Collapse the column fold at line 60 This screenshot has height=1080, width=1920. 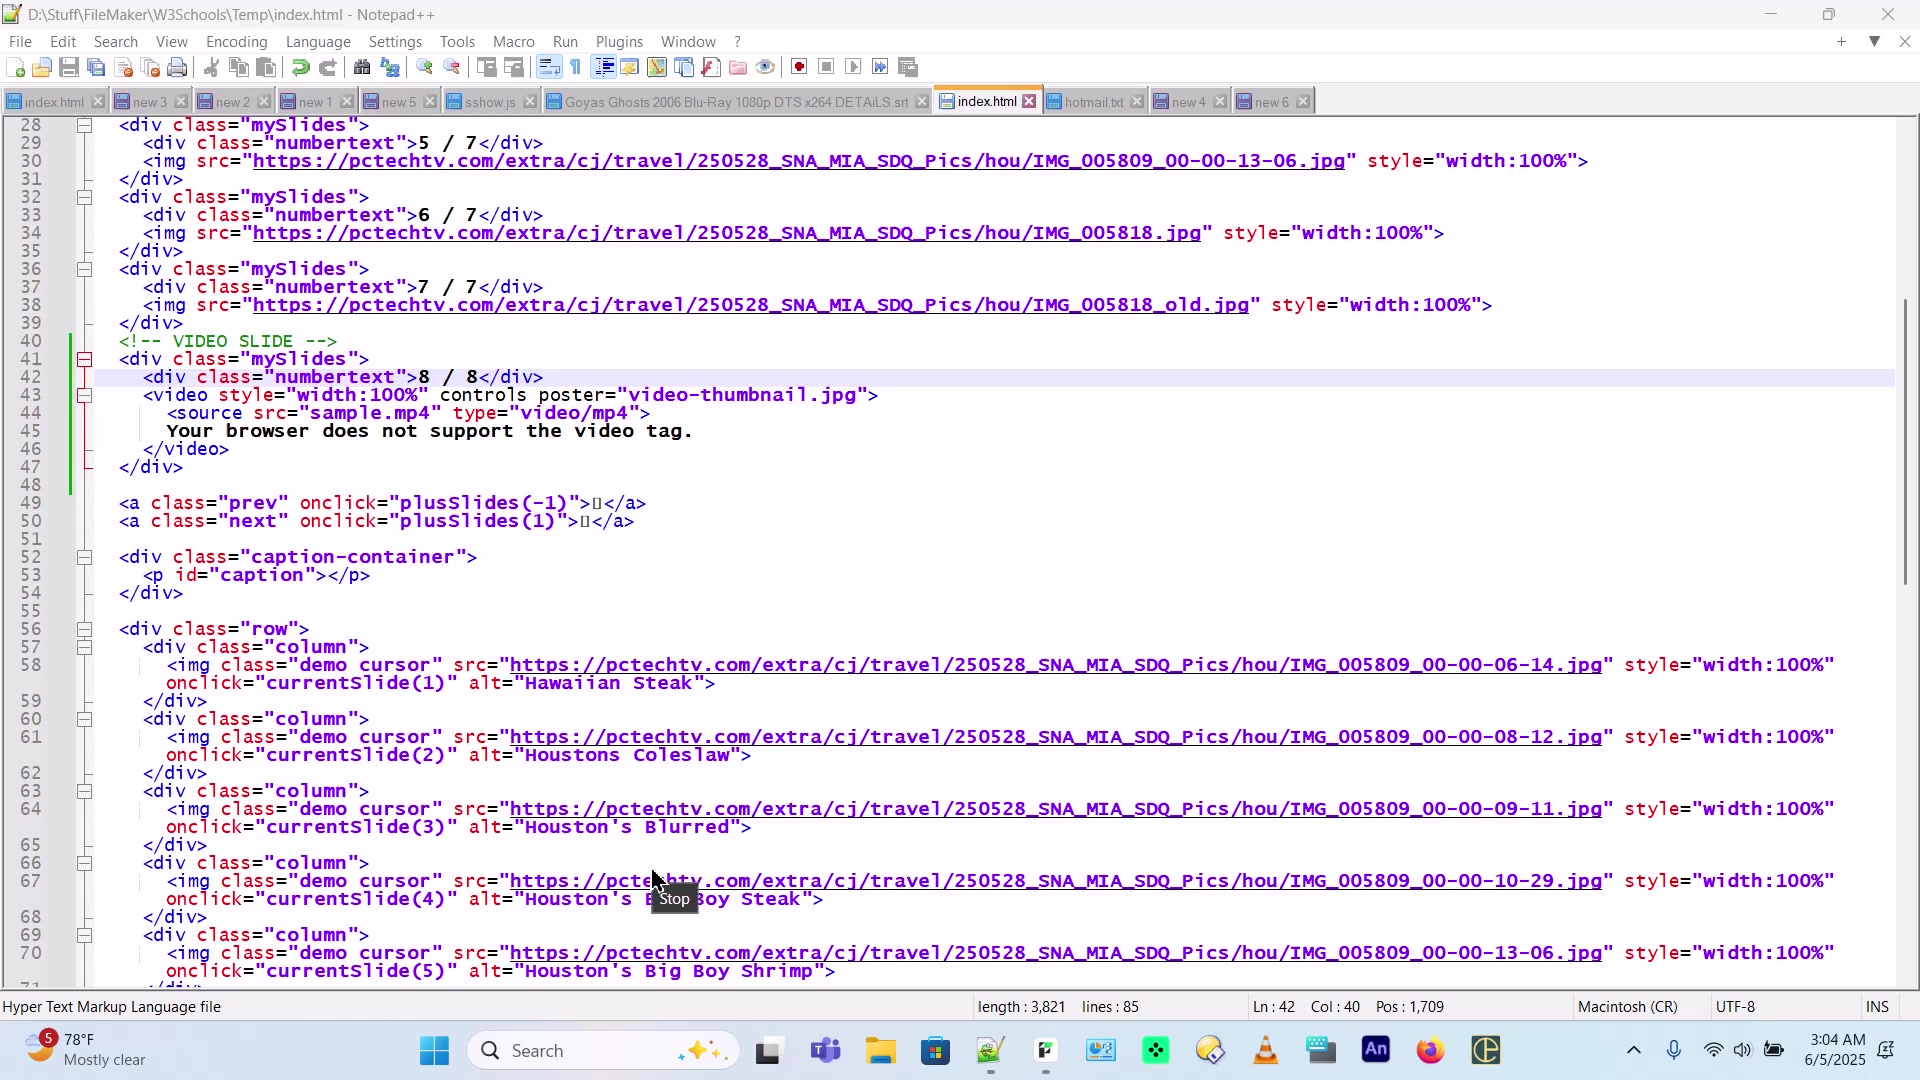click(x=85, y=719)
